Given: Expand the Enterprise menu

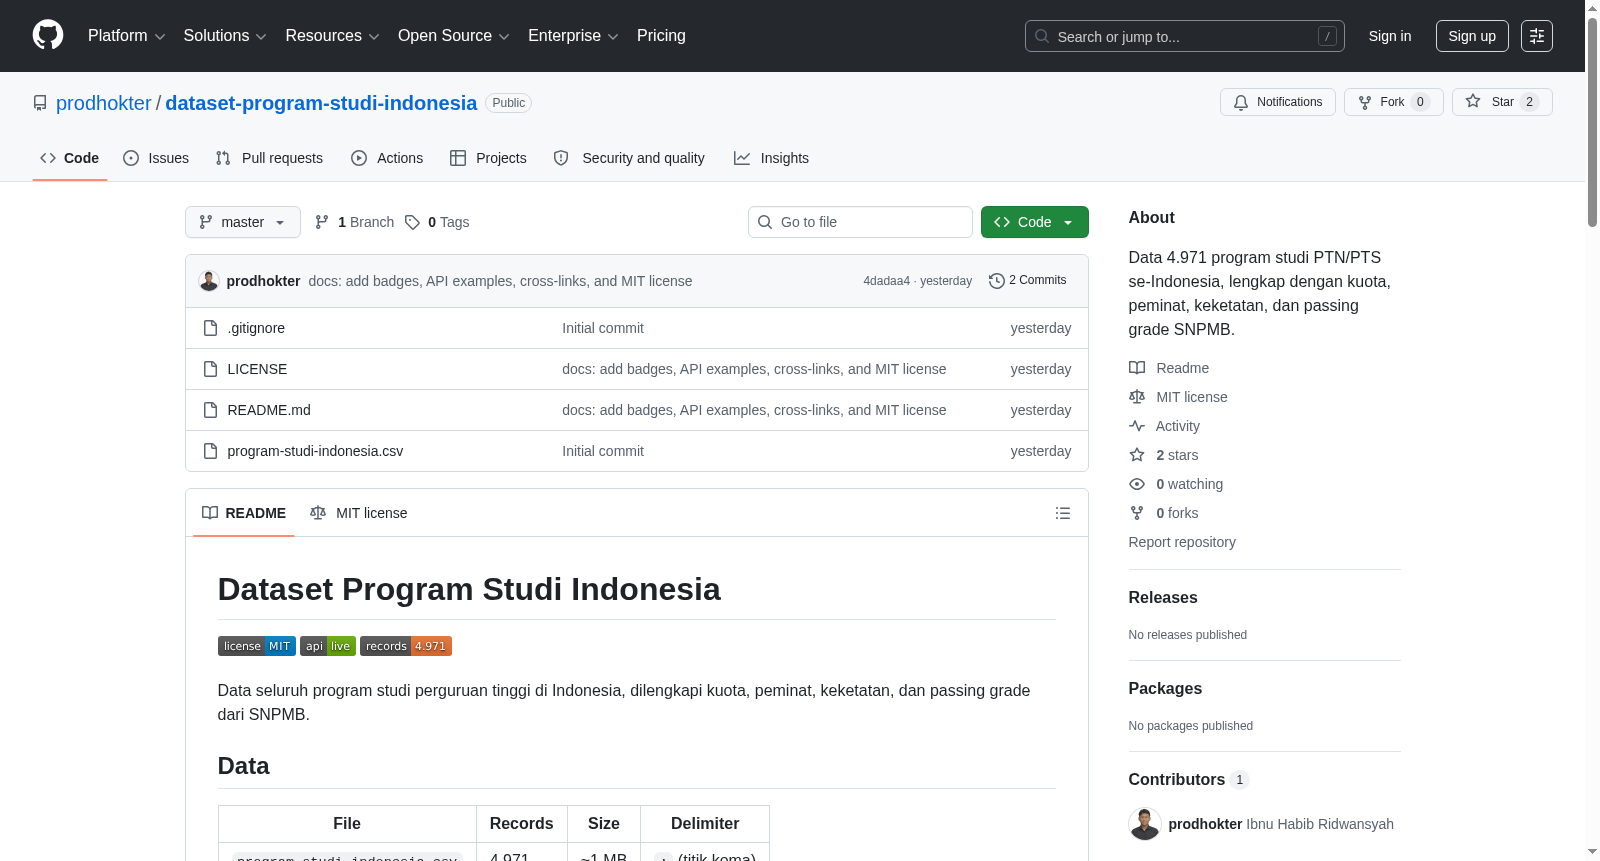Looking at the screenshot, I should click(573, 36).
